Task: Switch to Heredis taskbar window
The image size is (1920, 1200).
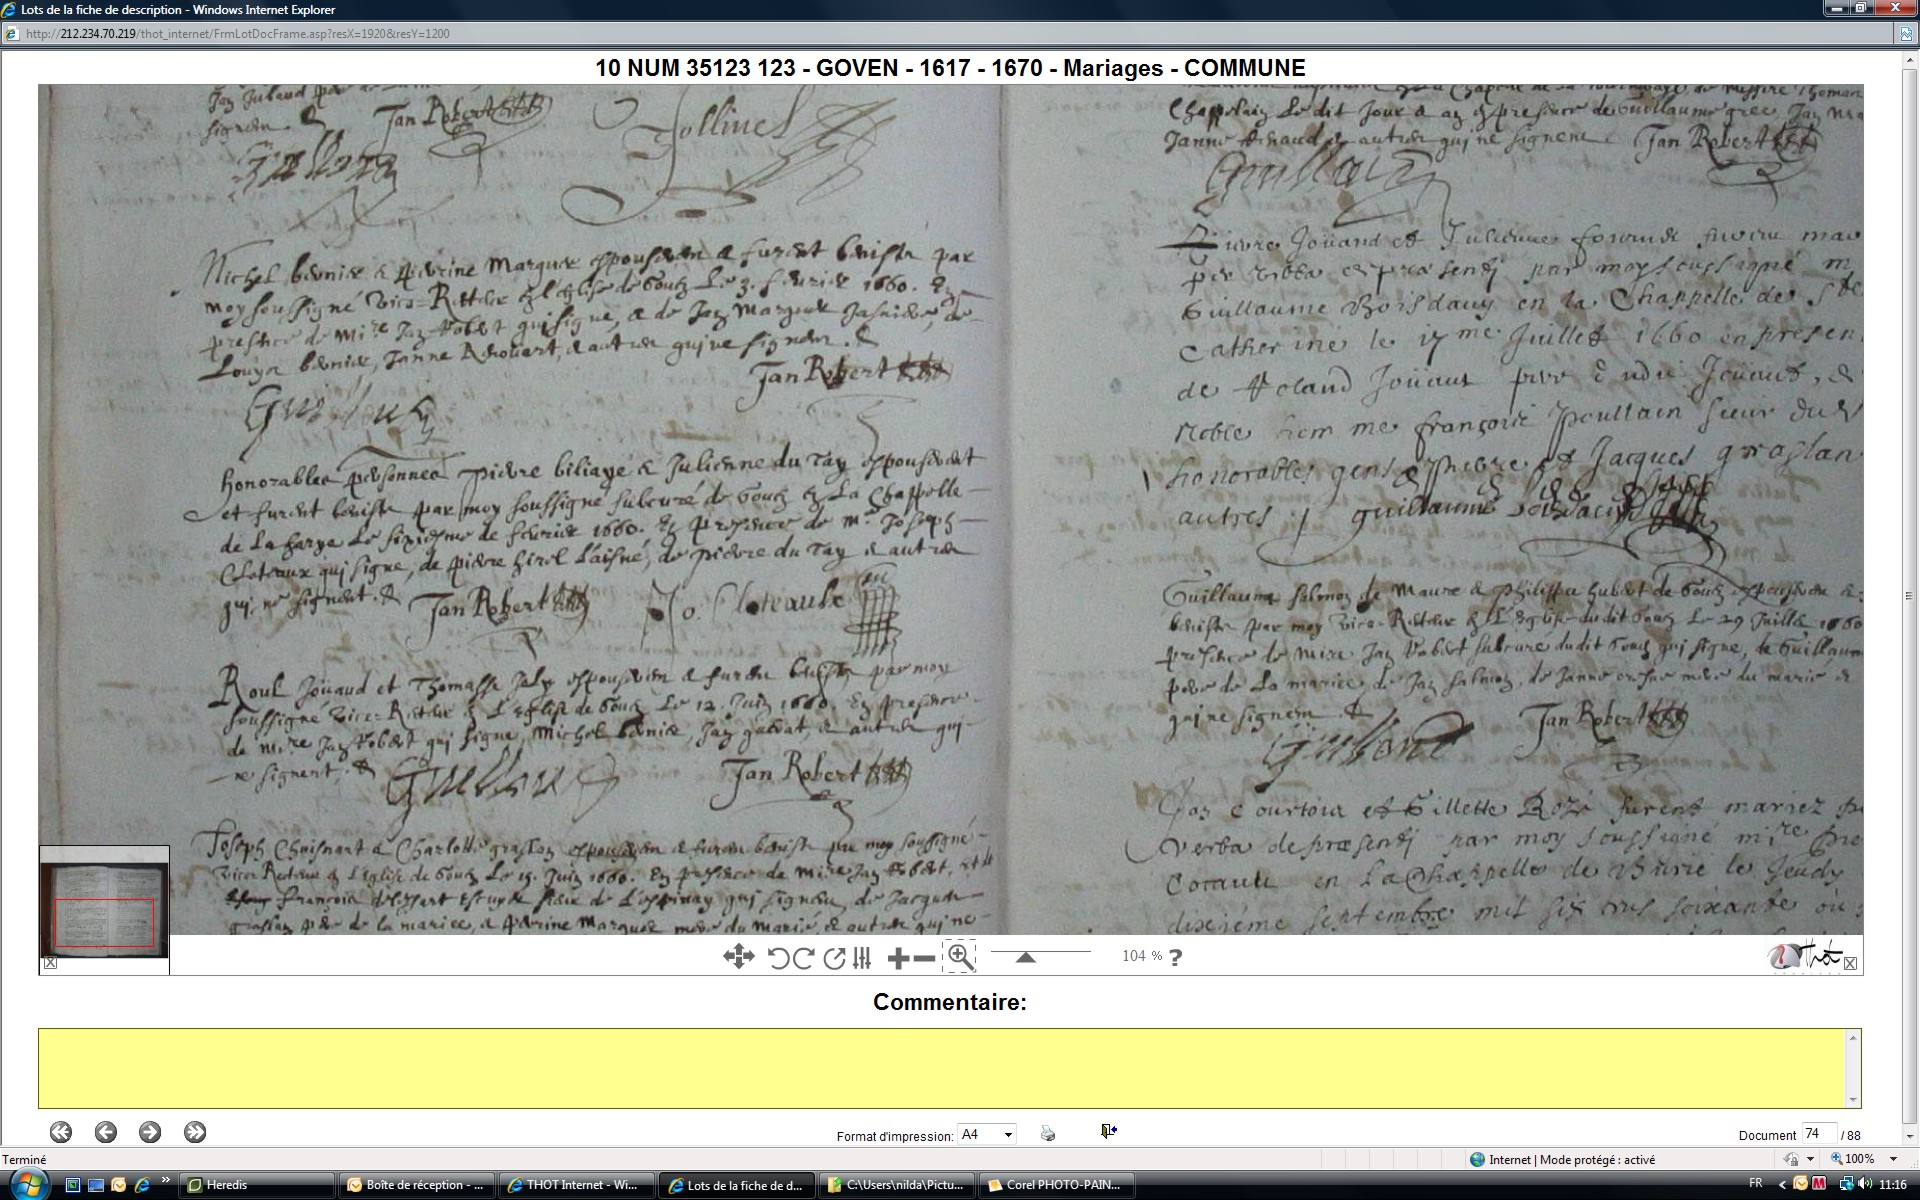Action: pos(258,1185)
